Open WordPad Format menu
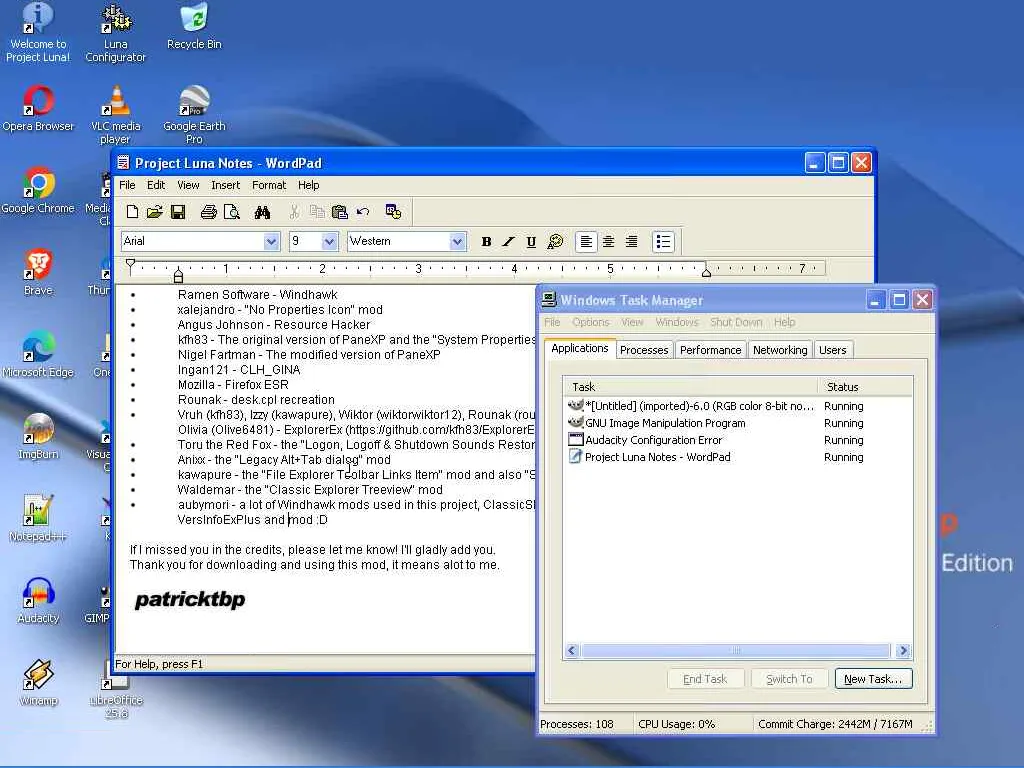The height and width of the screenshot is (768, 1024). (x=269, y=185)
